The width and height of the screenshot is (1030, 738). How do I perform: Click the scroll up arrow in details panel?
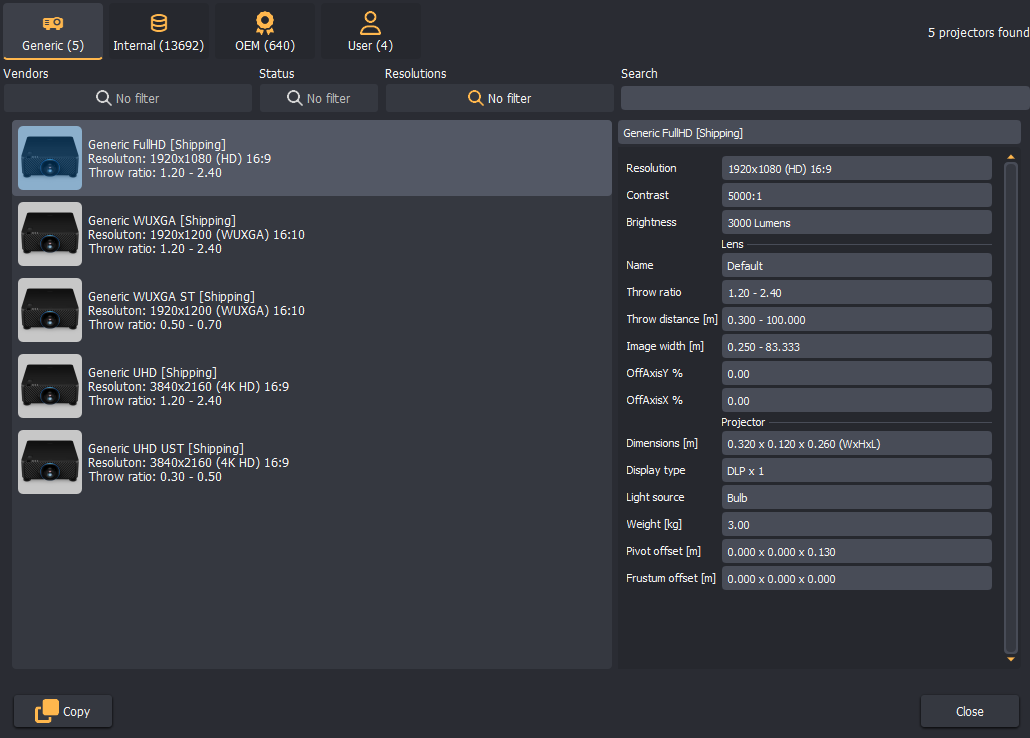click(1011, 157)
